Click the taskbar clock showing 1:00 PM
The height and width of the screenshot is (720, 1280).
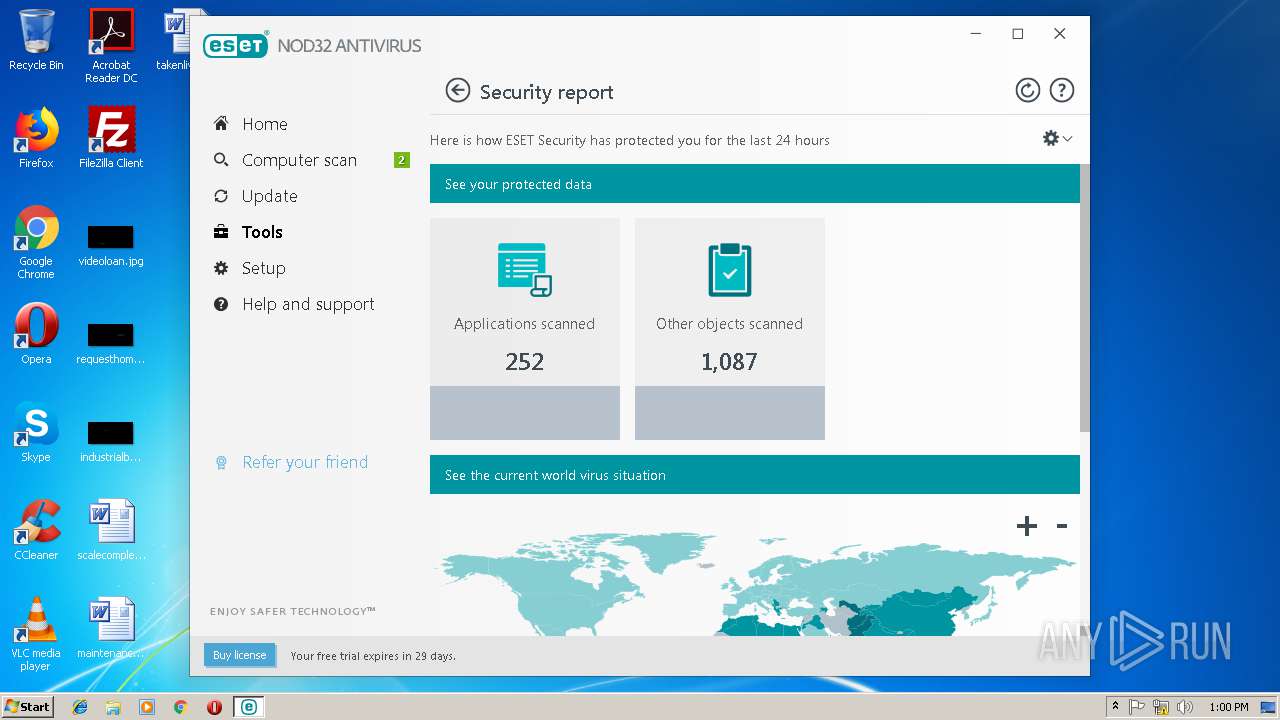click(1229, 707)
